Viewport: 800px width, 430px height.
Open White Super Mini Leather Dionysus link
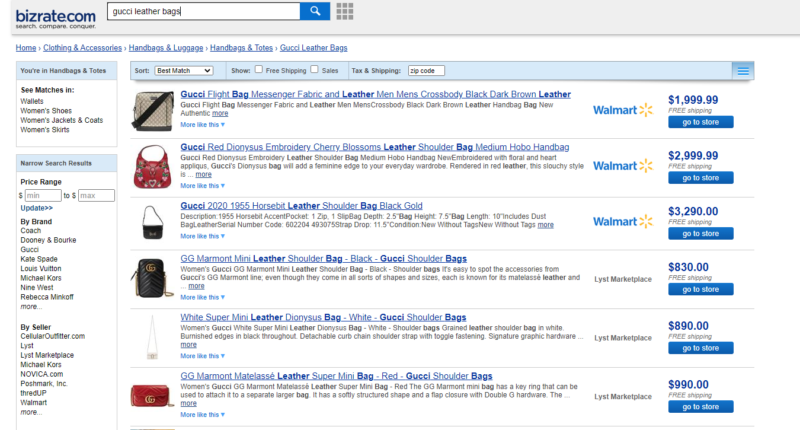323,317
